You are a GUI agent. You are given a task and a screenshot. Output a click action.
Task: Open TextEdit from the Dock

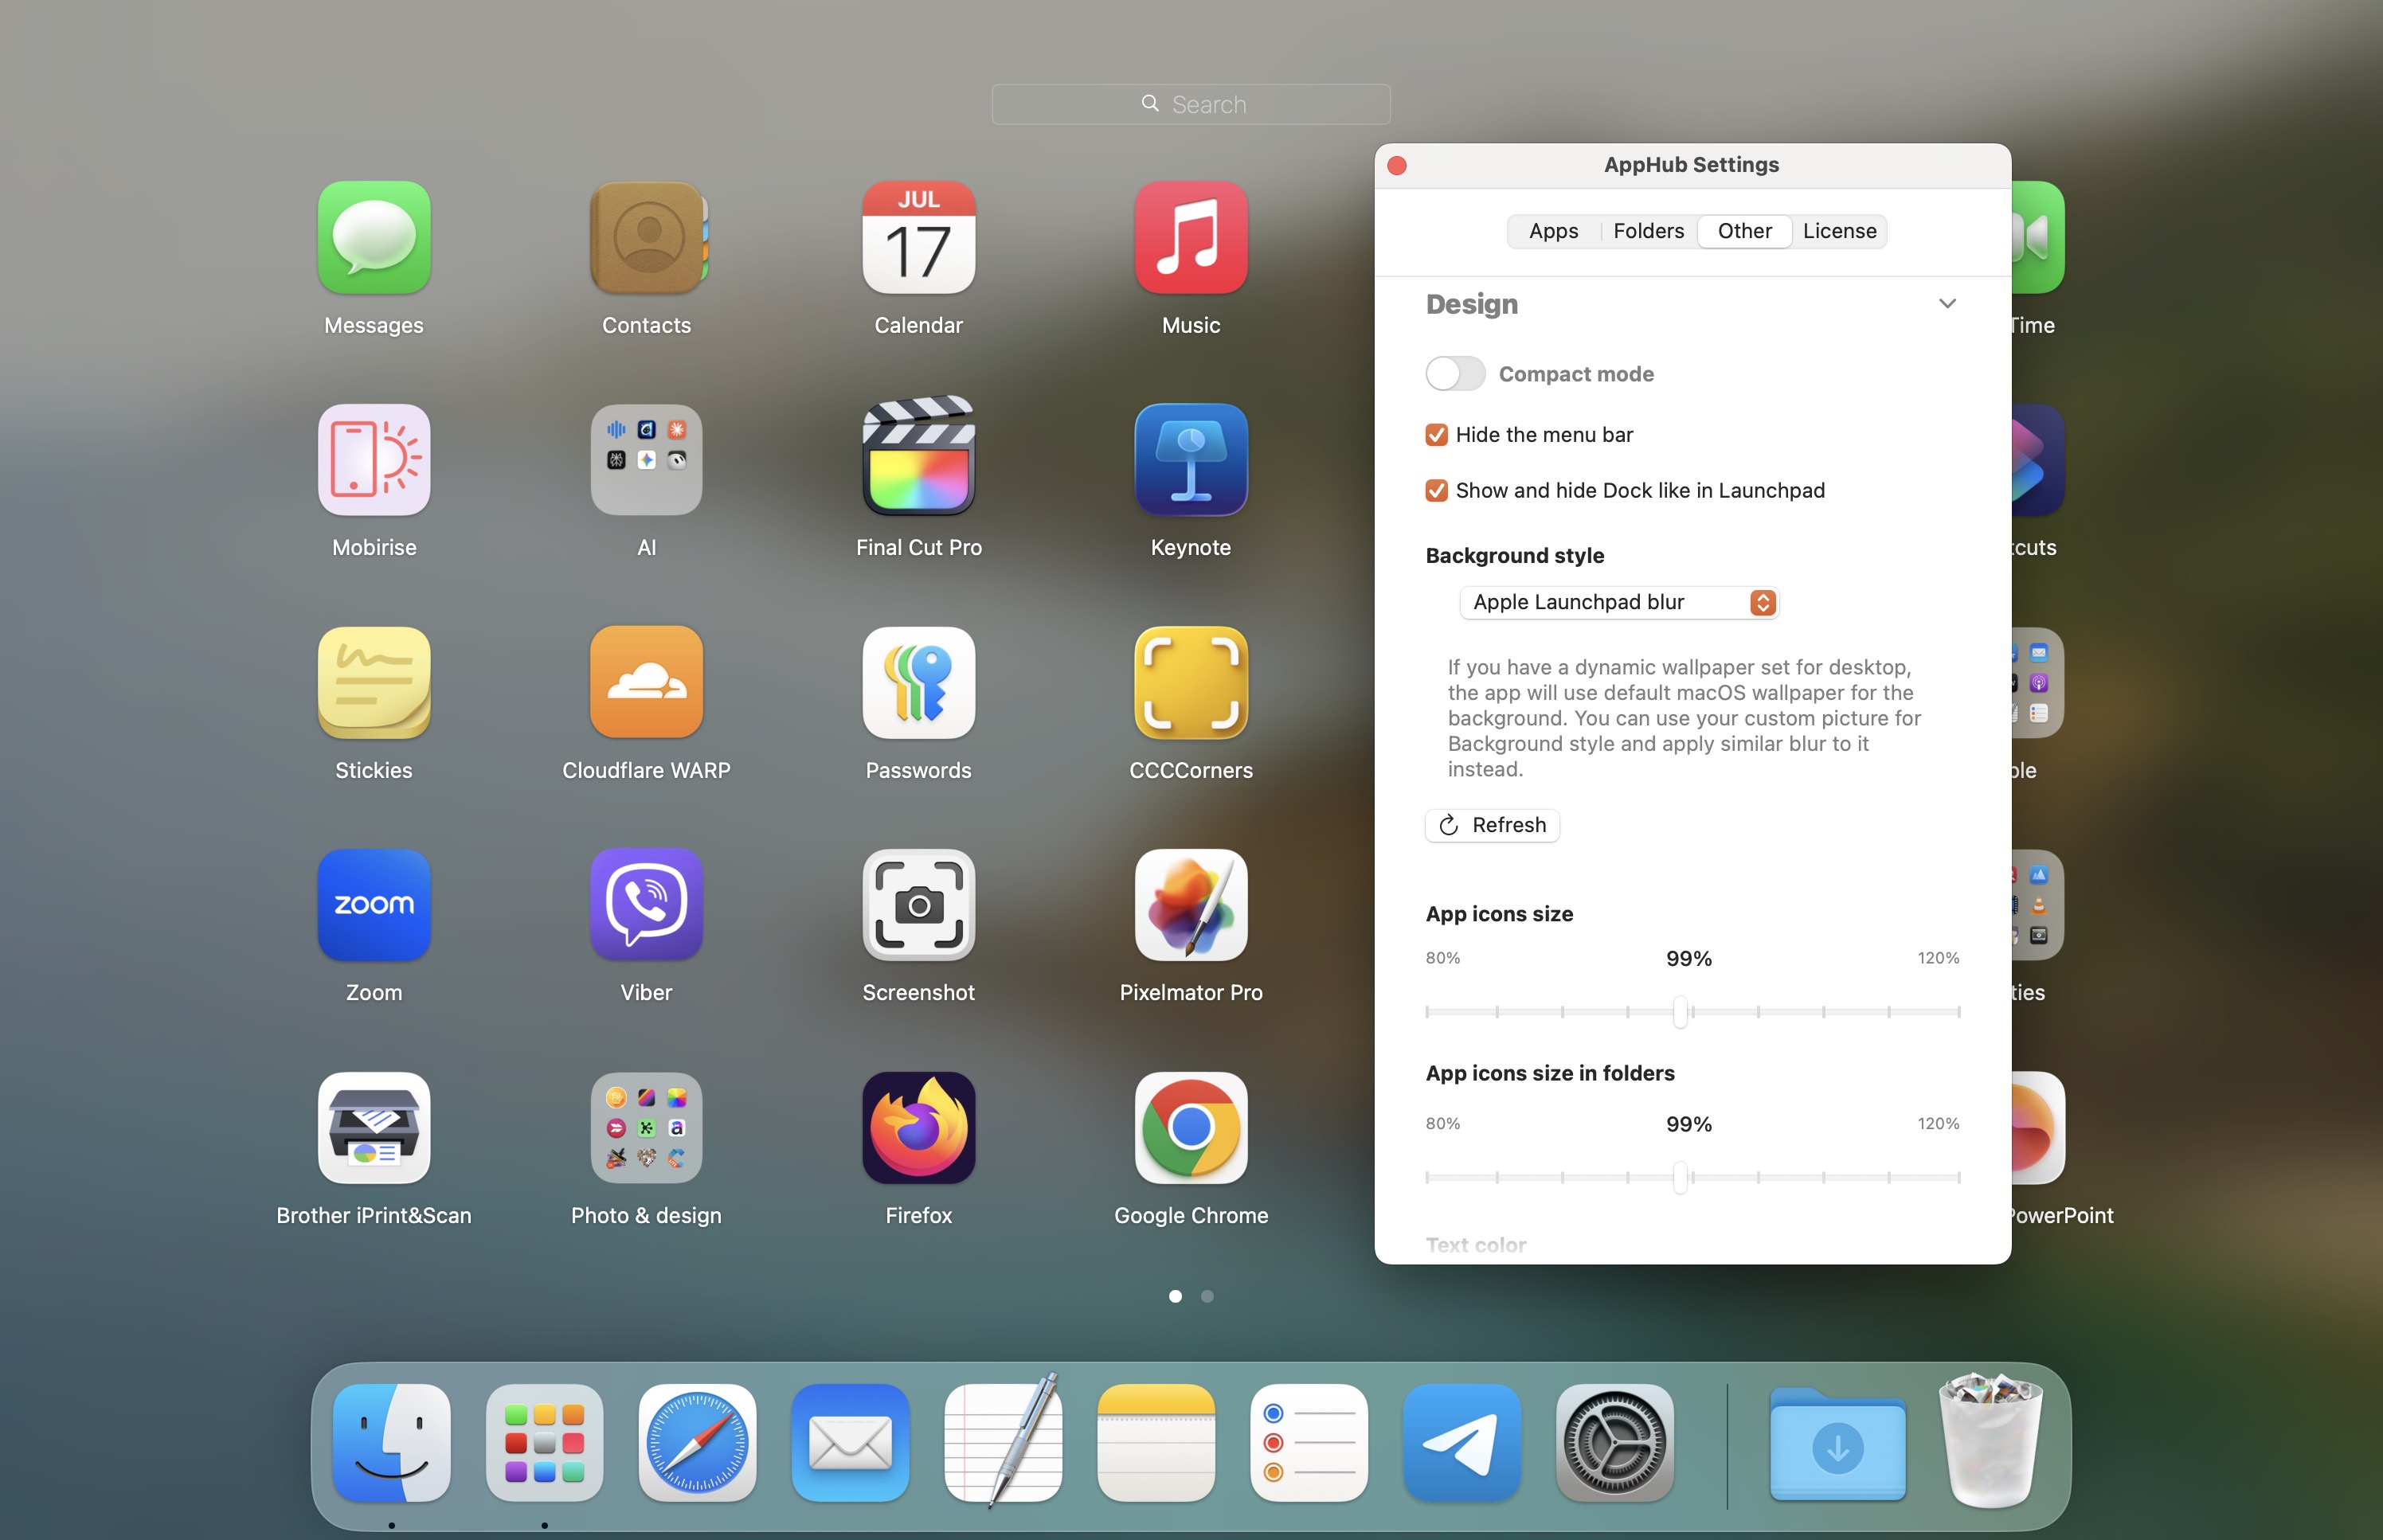1003,1441
